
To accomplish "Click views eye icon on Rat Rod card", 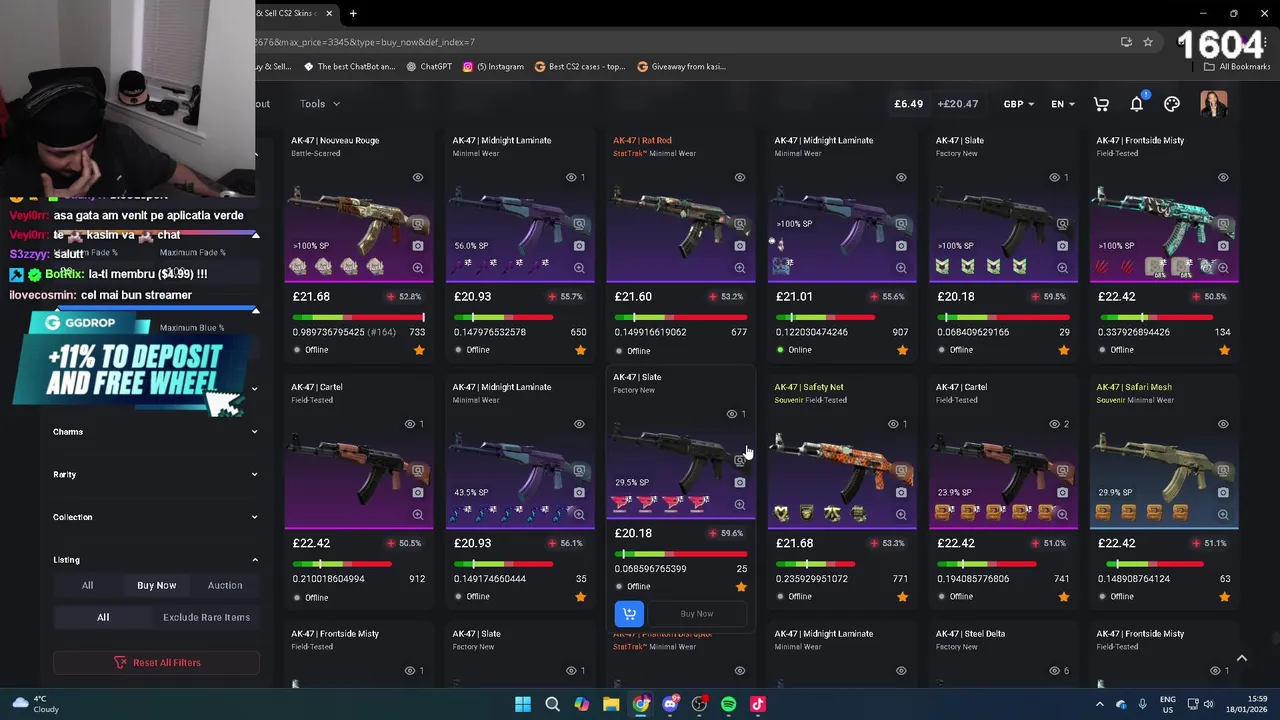I will click(740, 177).
